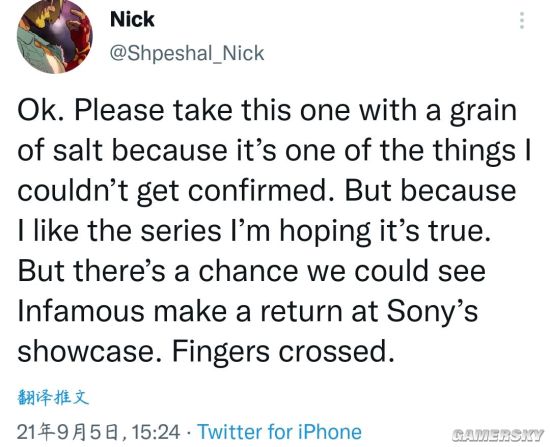Click the word chance in the tweet

click(x=249, y=271)
